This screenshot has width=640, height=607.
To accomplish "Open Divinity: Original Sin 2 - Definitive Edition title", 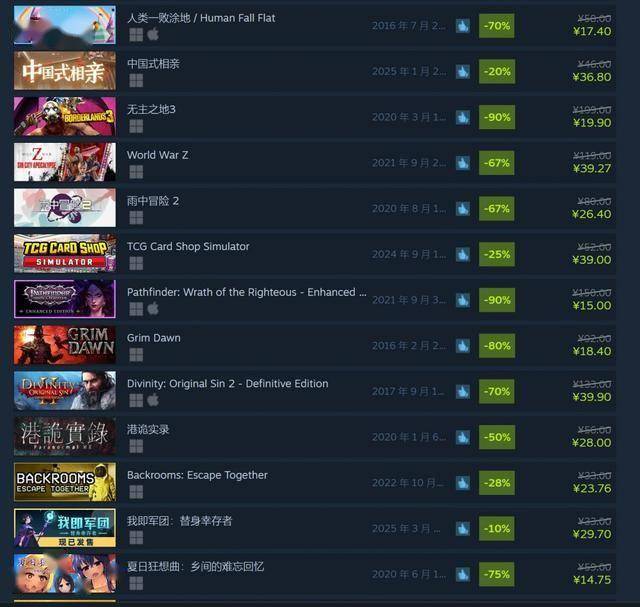I will coord(227,384).
